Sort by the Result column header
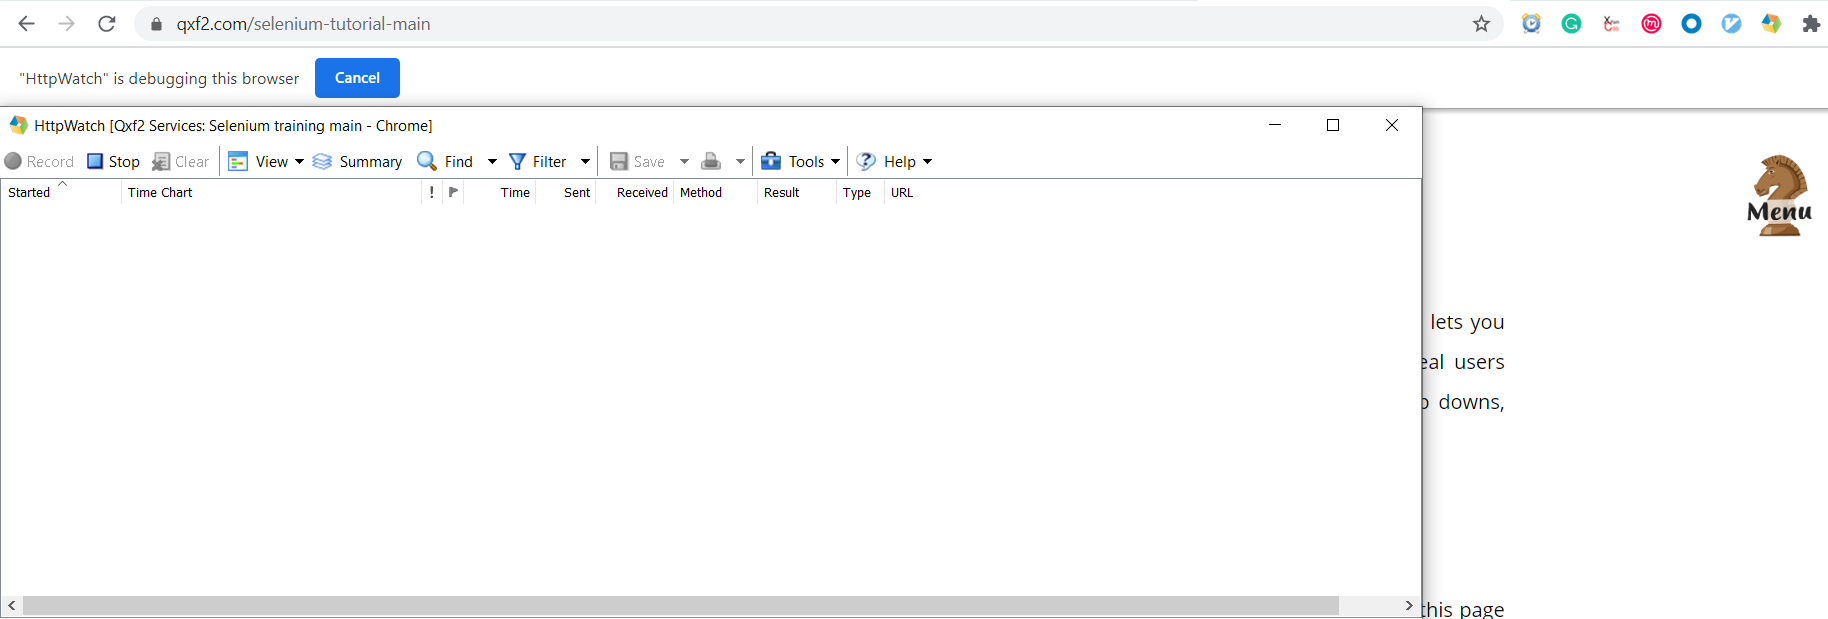Viewport: 1828px width, 619px height. 796,192
